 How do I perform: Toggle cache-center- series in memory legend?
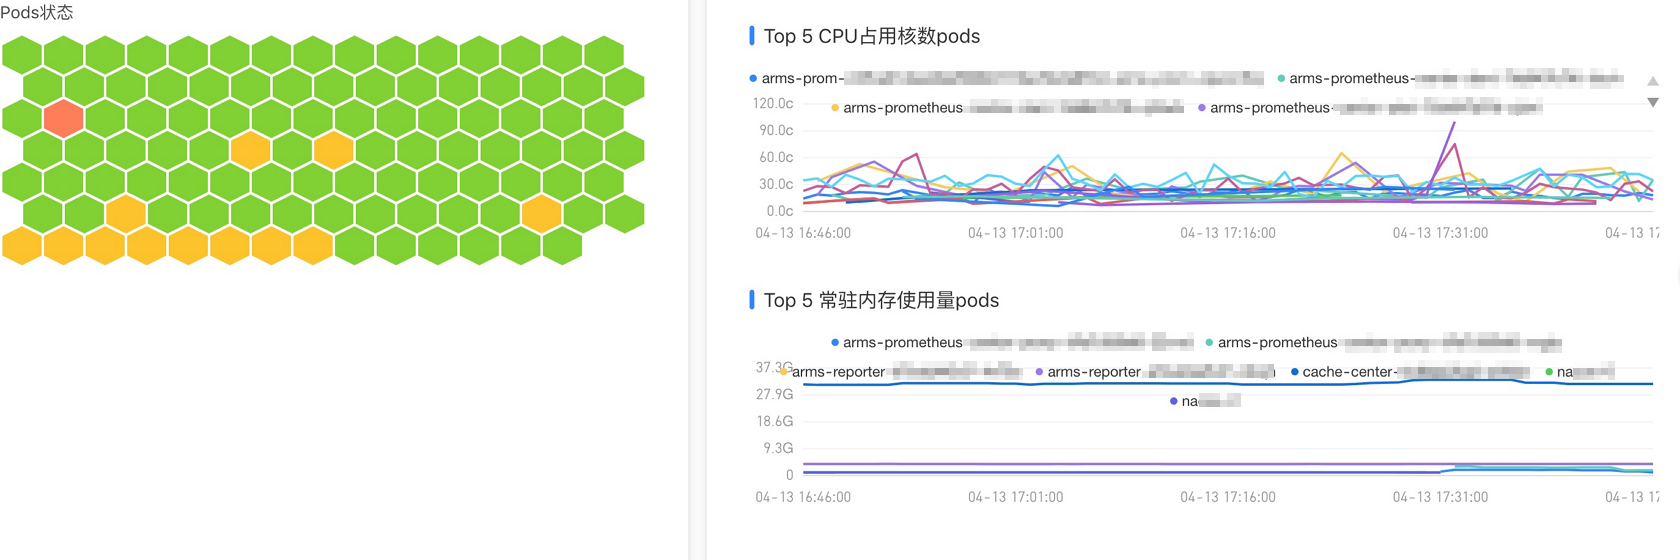point(1411,371)
